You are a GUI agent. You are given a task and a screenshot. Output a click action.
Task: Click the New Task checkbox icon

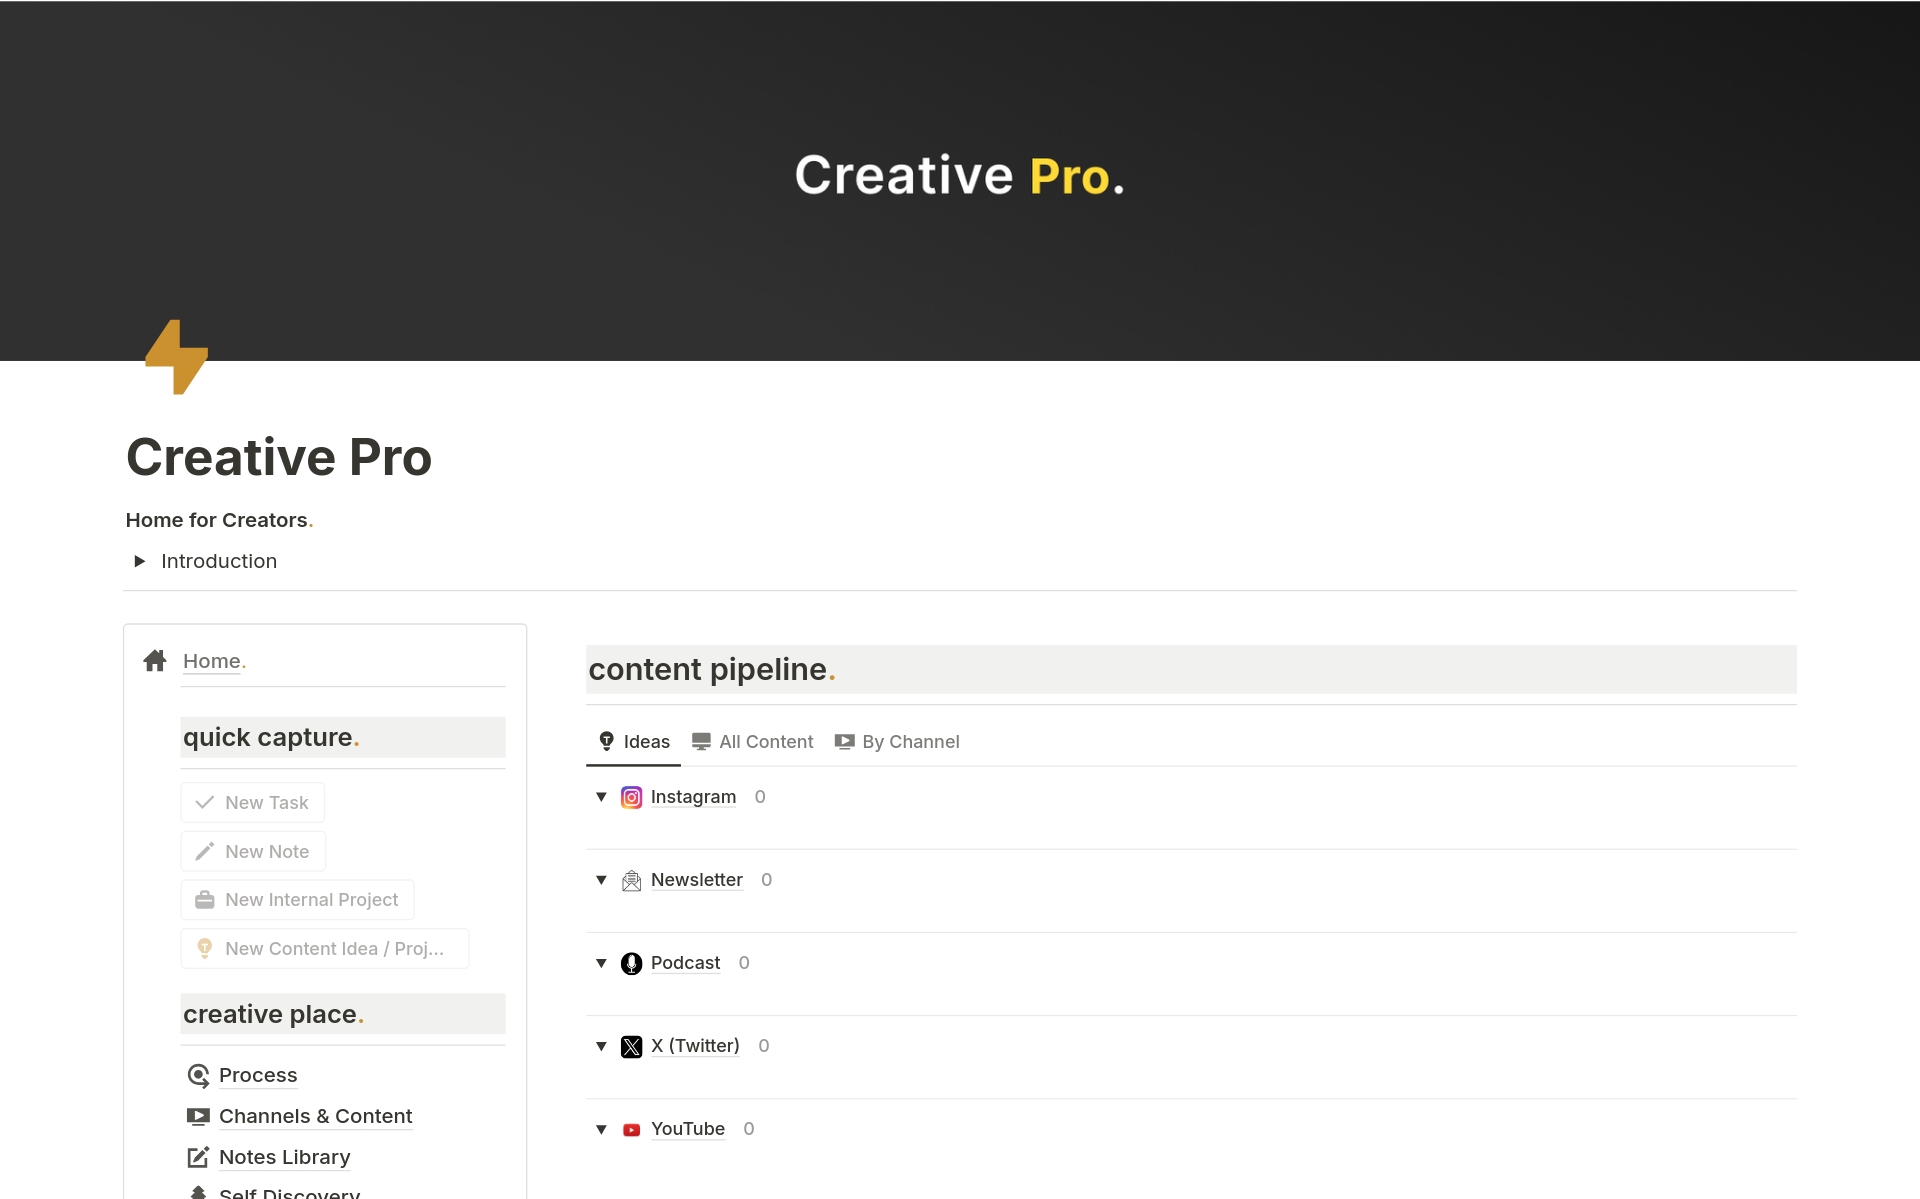pos(203,801)
